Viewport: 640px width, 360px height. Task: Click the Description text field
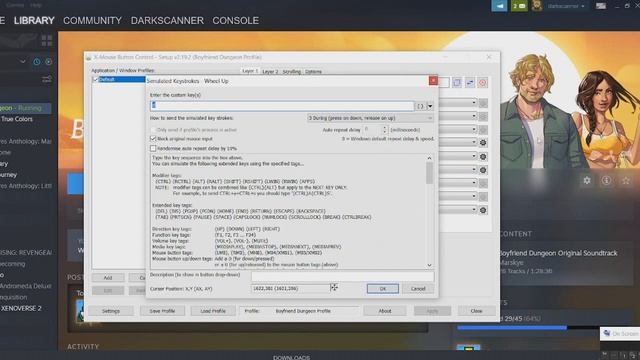click(342, 276)
